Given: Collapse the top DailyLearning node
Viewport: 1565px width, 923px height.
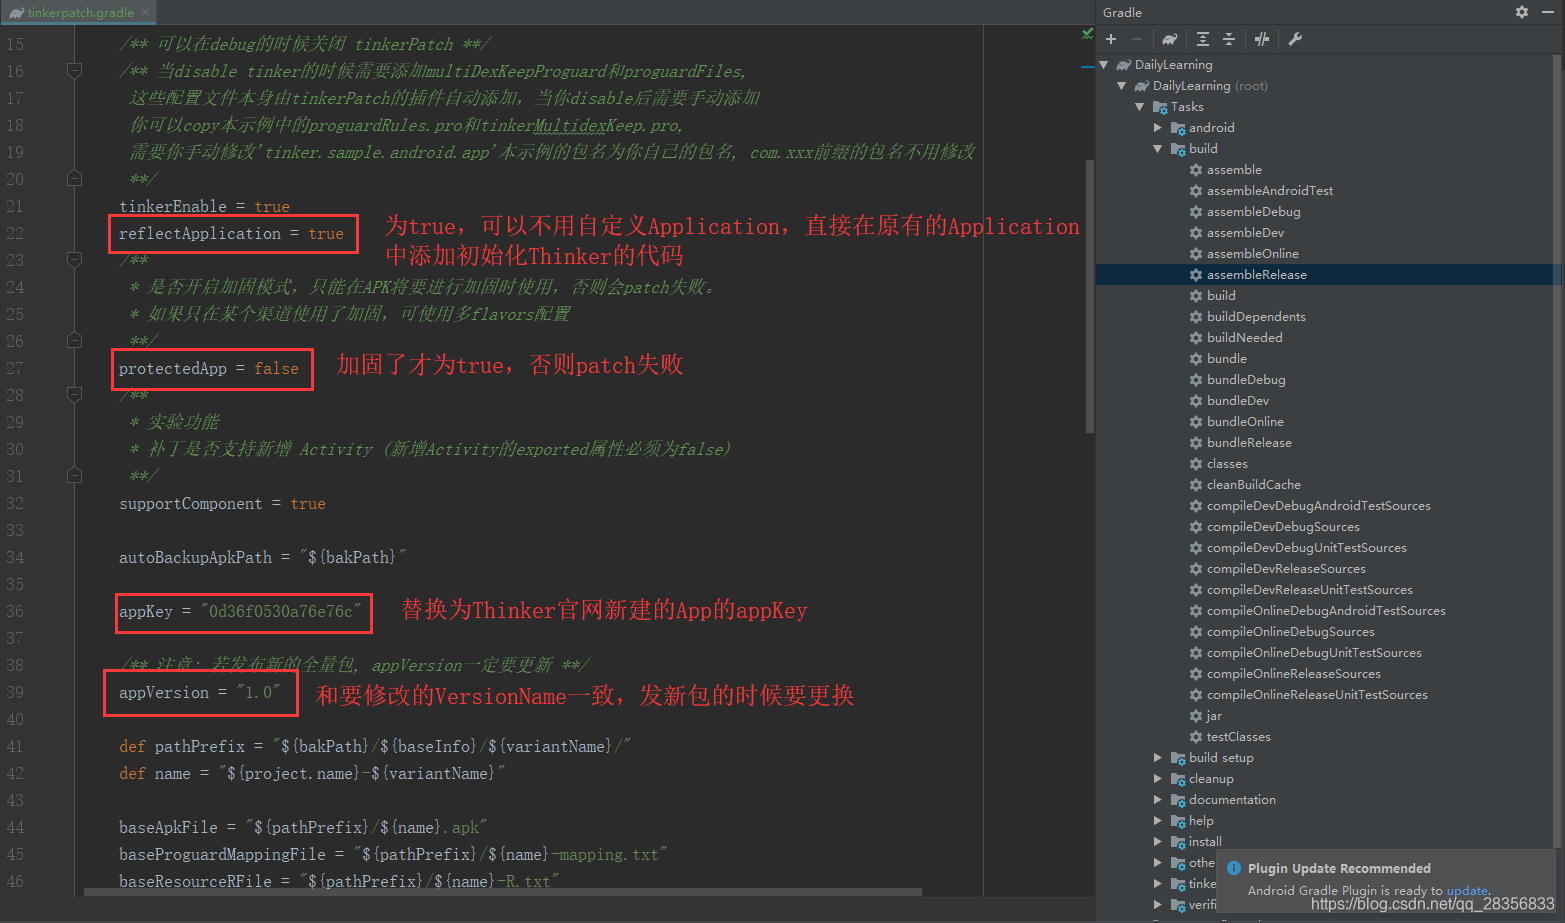Looking at the screenshot, I should click(1104, 64).
